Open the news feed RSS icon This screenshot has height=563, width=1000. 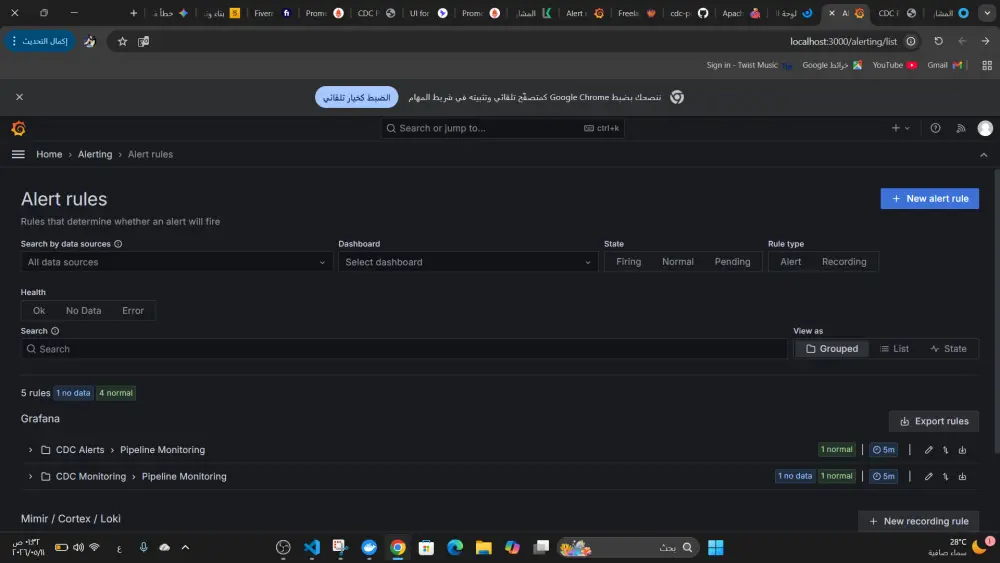tap(960, 128)
